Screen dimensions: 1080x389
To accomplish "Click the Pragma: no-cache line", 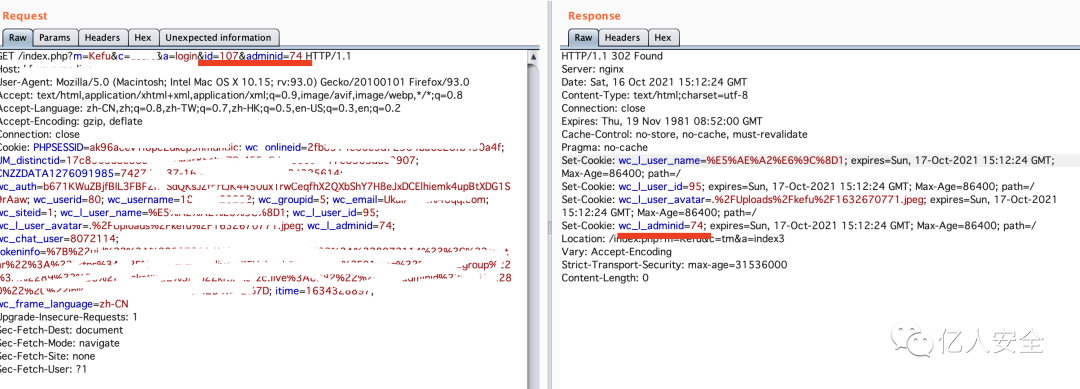I will [x=605, y=148].
